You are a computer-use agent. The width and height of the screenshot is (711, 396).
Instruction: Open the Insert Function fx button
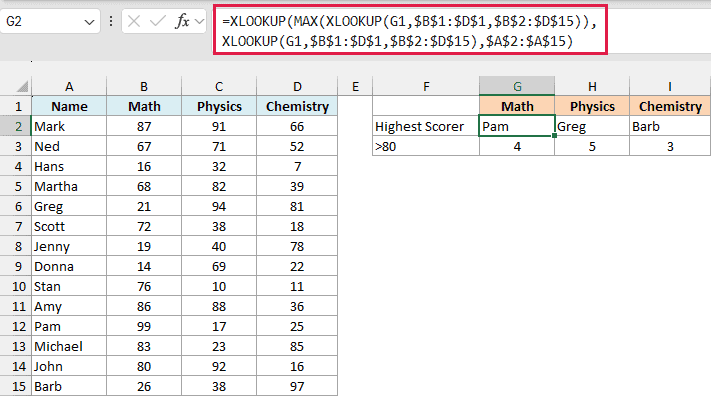pyautogui.click(x=182, y=21)
